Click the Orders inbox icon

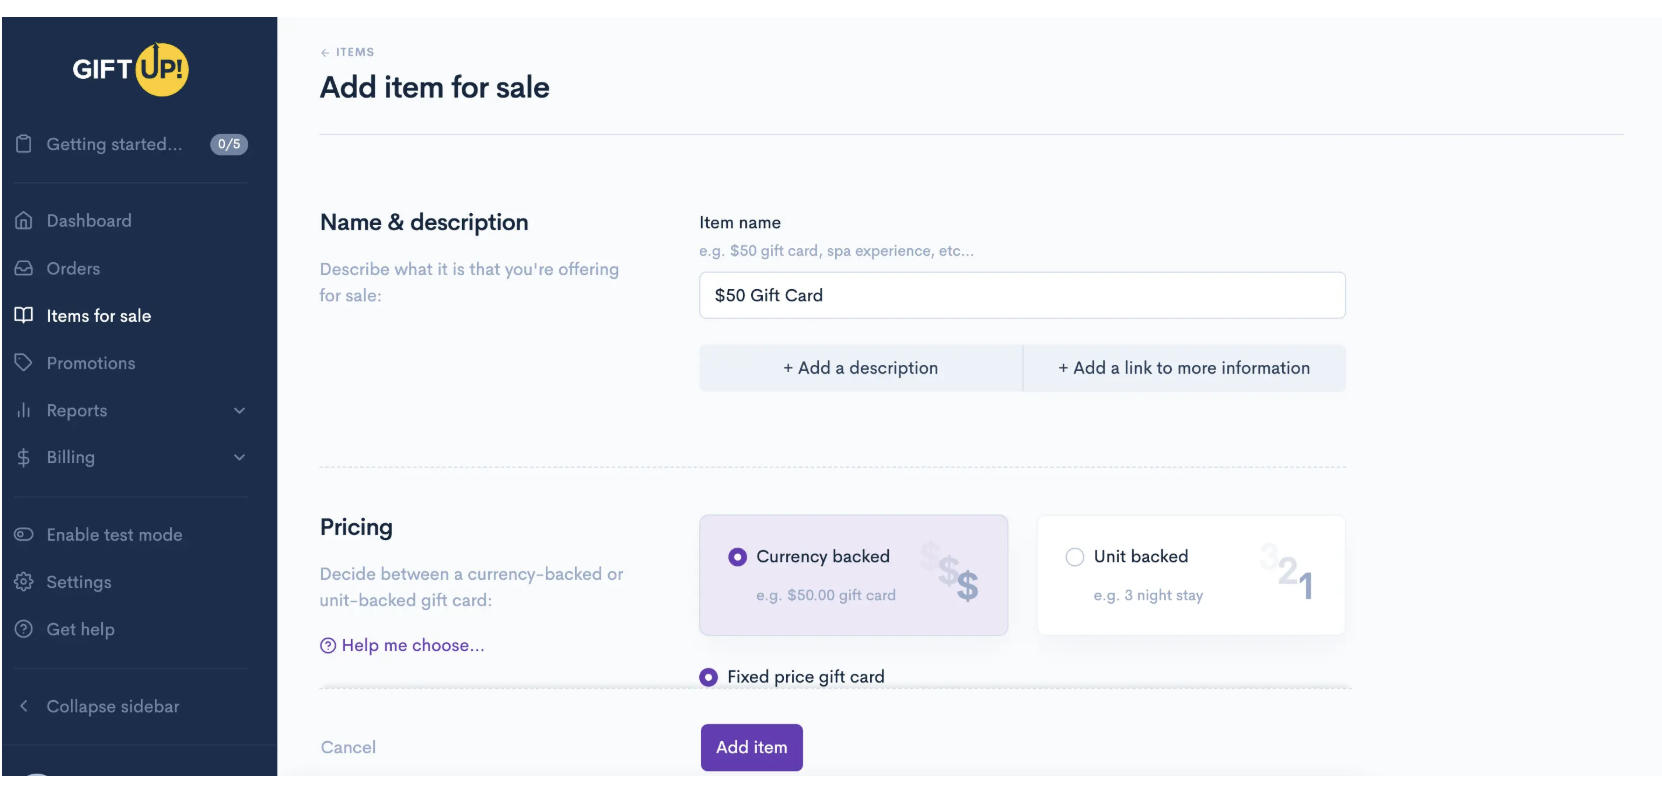coord(24,268)
